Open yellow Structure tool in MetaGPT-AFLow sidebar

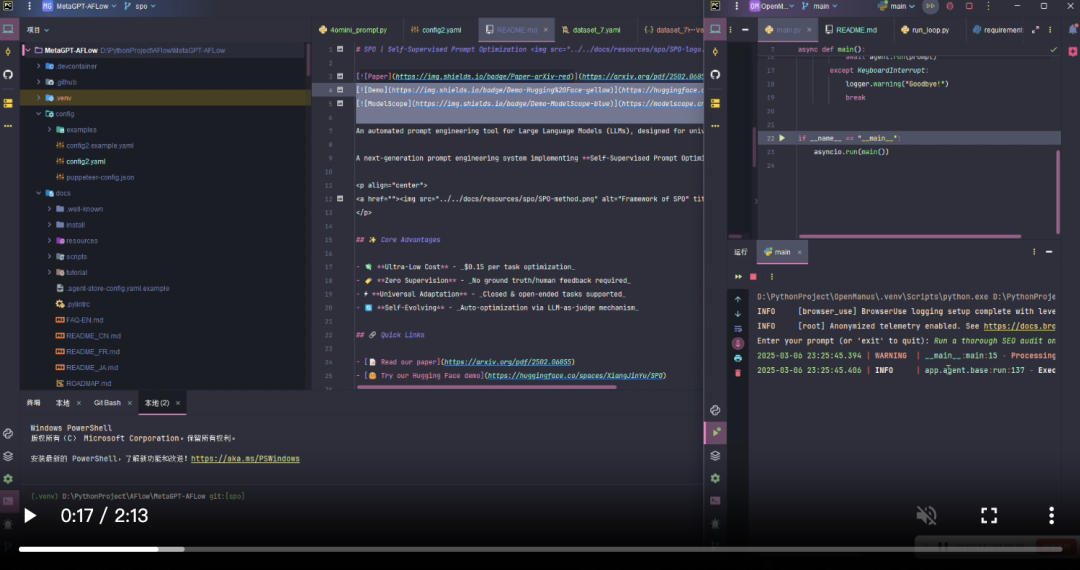(x=8, y=103)
